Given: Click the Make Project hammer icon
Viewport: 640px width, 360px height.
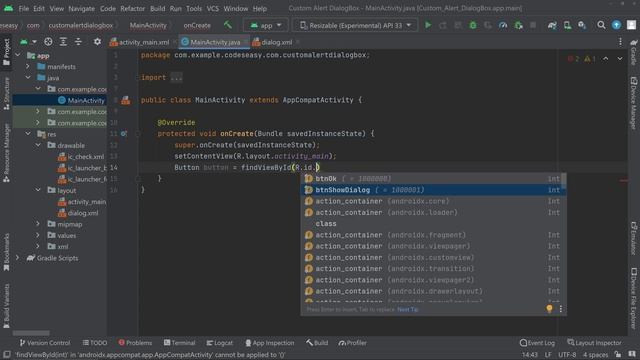Looking at the screenshot, I should click(228, 25).
